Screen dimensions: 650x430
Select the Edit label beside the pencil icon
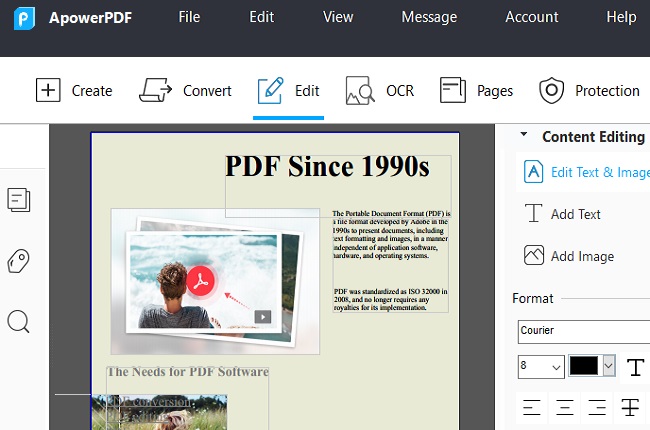pos(307,91)
